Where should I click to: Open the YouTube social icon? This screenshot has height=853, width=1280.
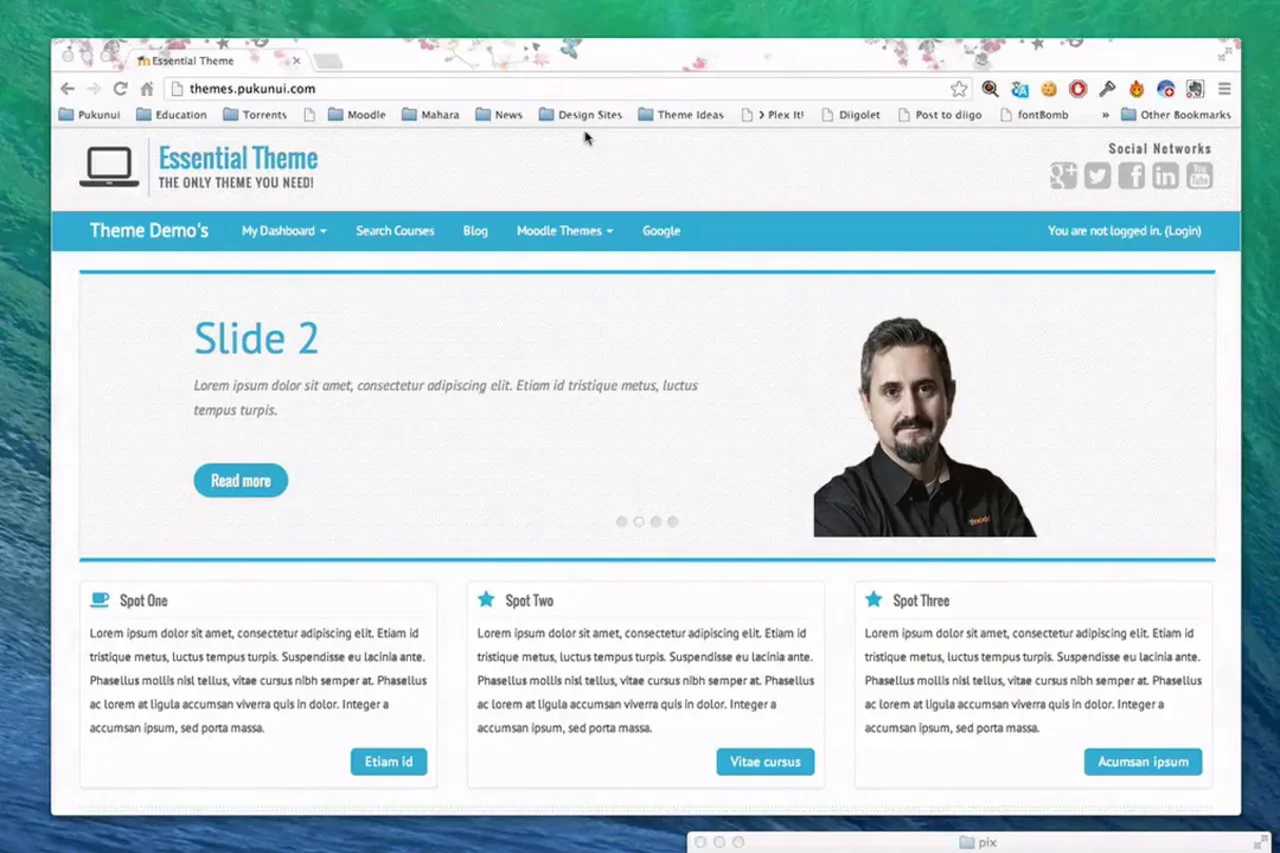click(x=1199, y=176)
